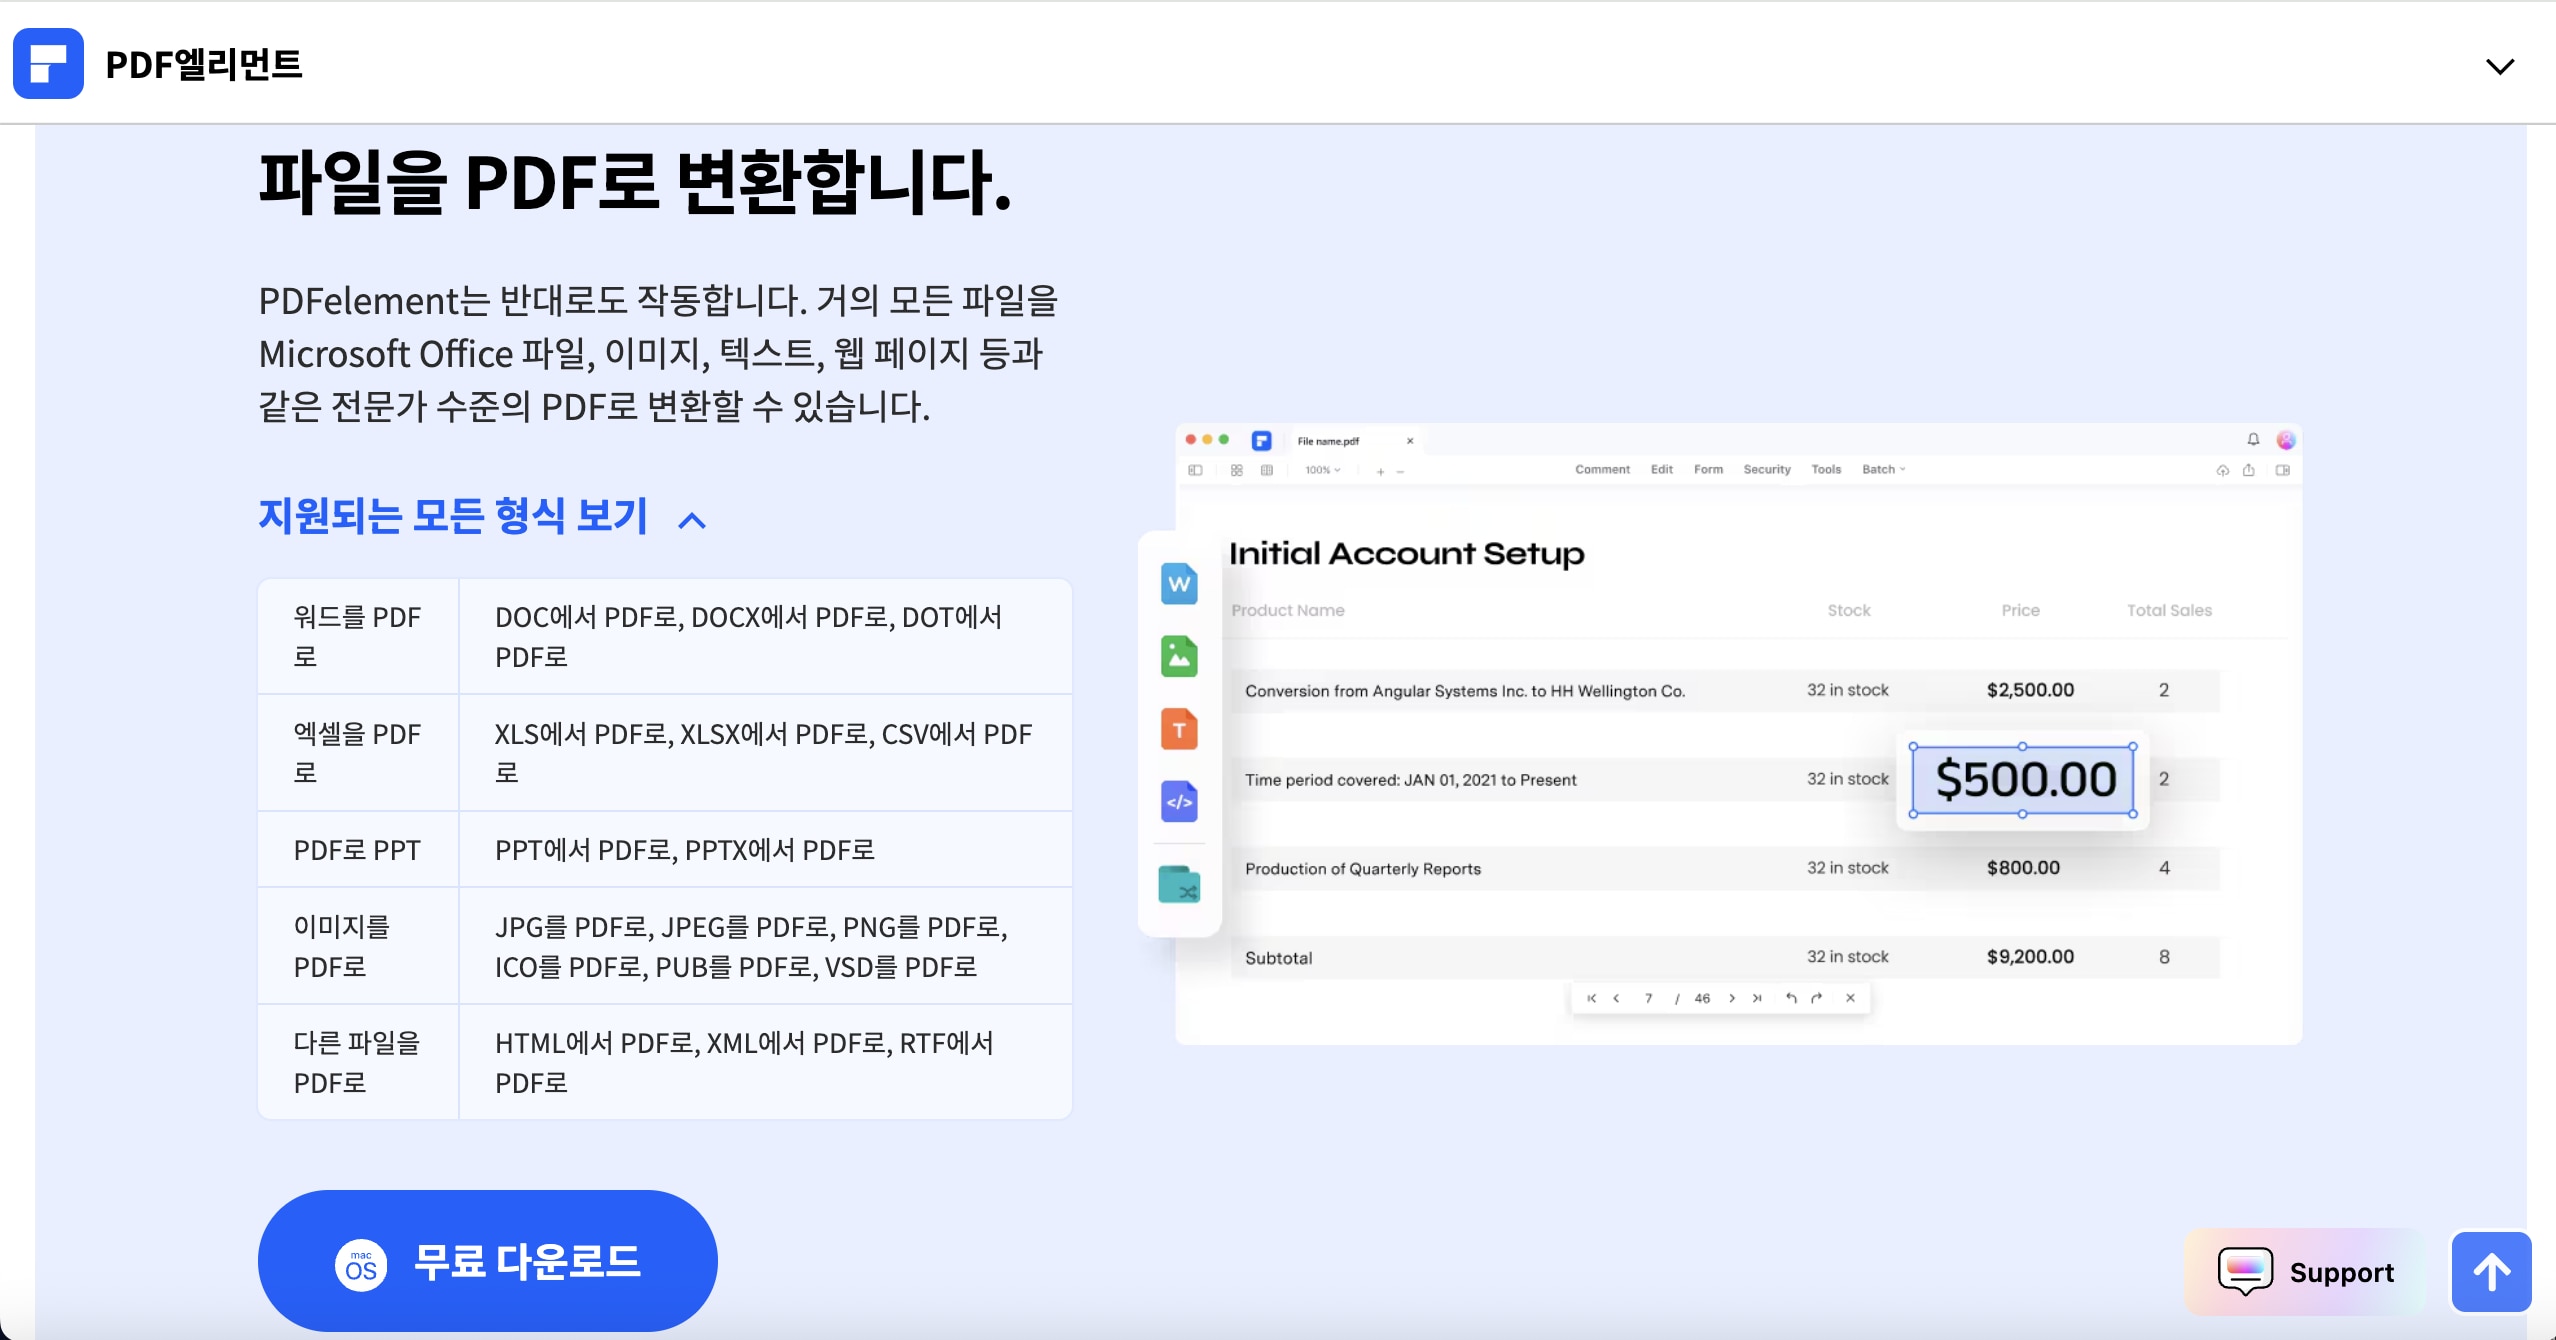Click the user avatar icon
Viewport: 2556px width, 1340px height.
(x=2286, y=440)
